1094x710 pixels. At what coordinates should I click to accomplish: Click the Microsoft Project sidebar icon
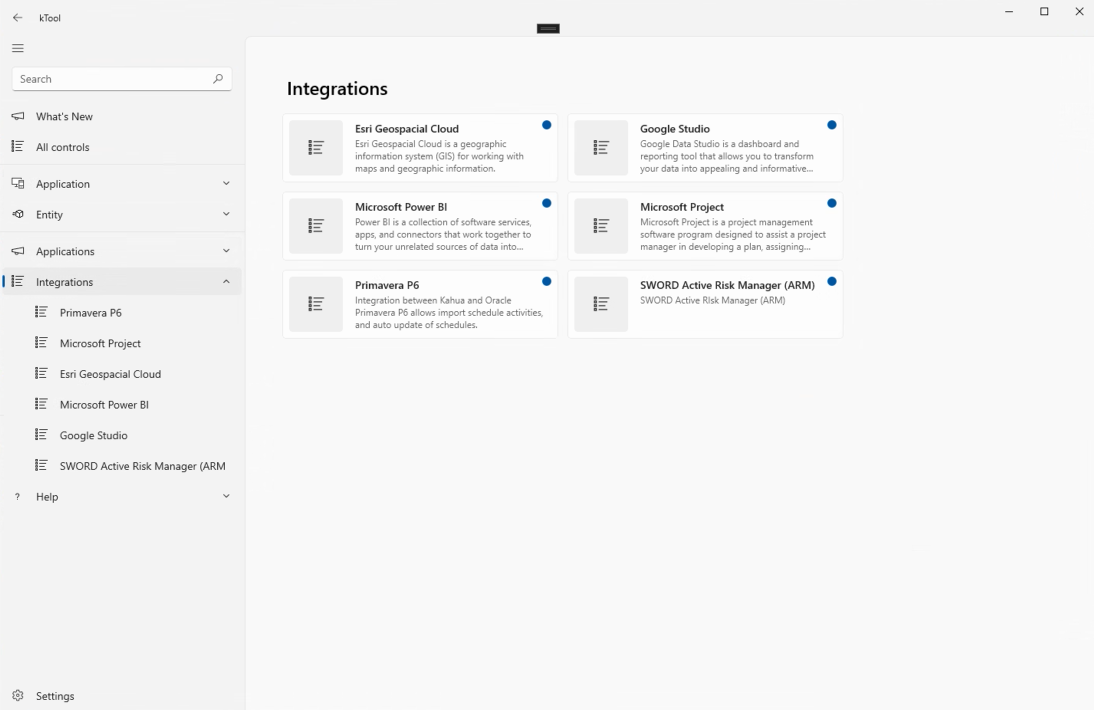[x=41, y=343]
